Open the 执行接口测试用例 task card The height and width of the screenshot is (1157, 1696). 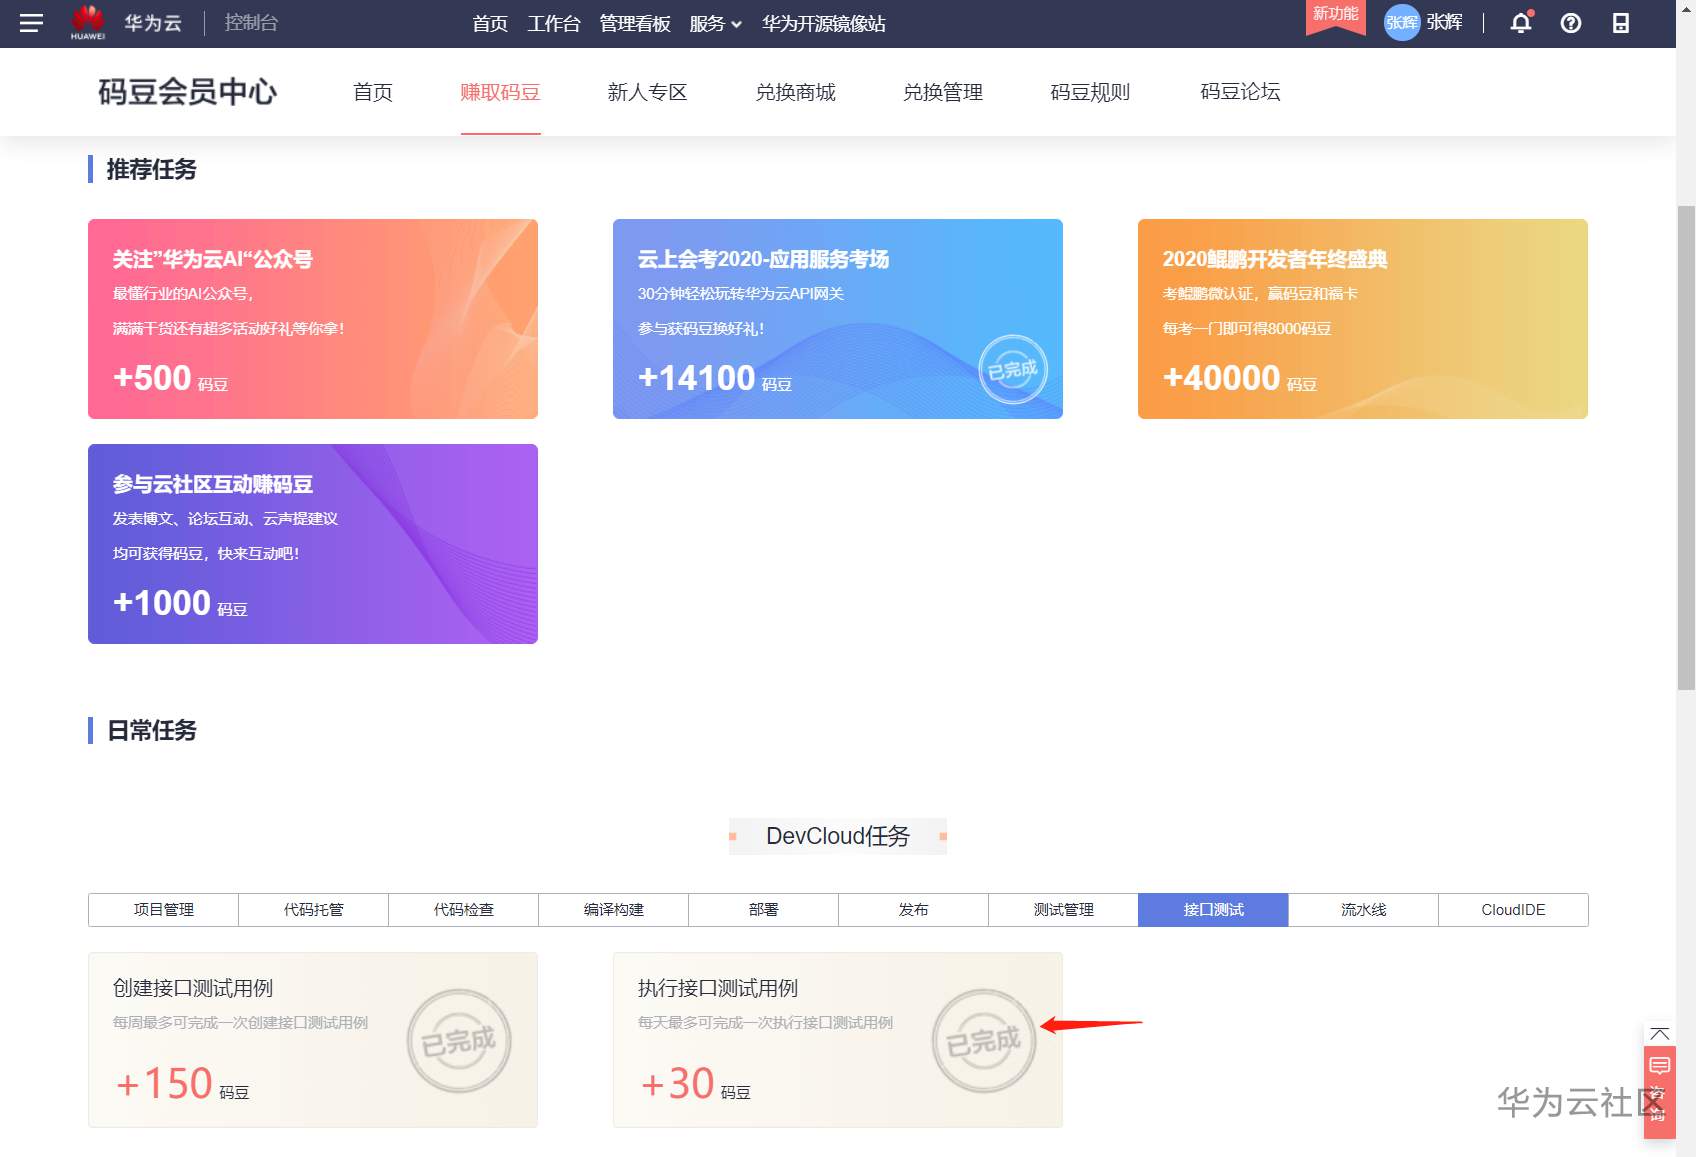click(838, 1040)
